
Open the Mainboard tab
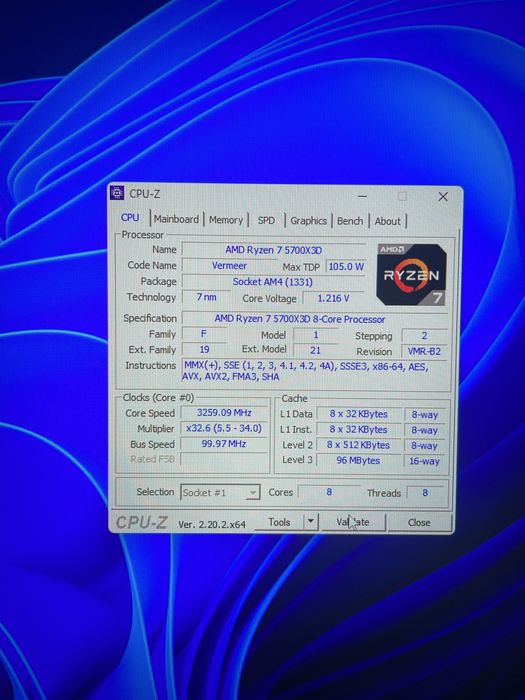[176, 219]
